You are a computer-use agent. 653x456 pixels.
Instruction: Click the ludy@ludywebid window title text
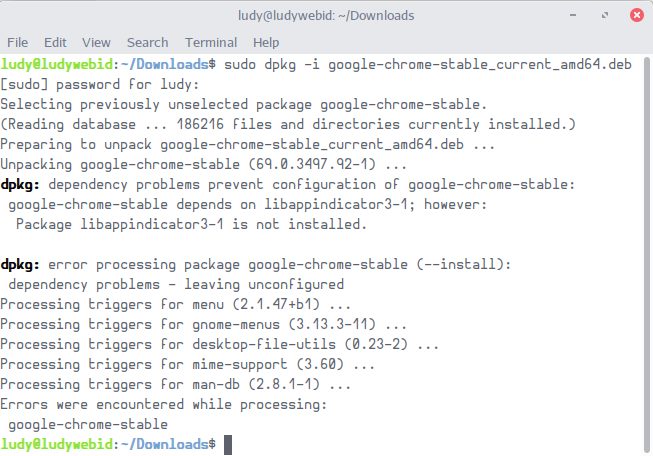pyautogui.click(x=326, y=15)
